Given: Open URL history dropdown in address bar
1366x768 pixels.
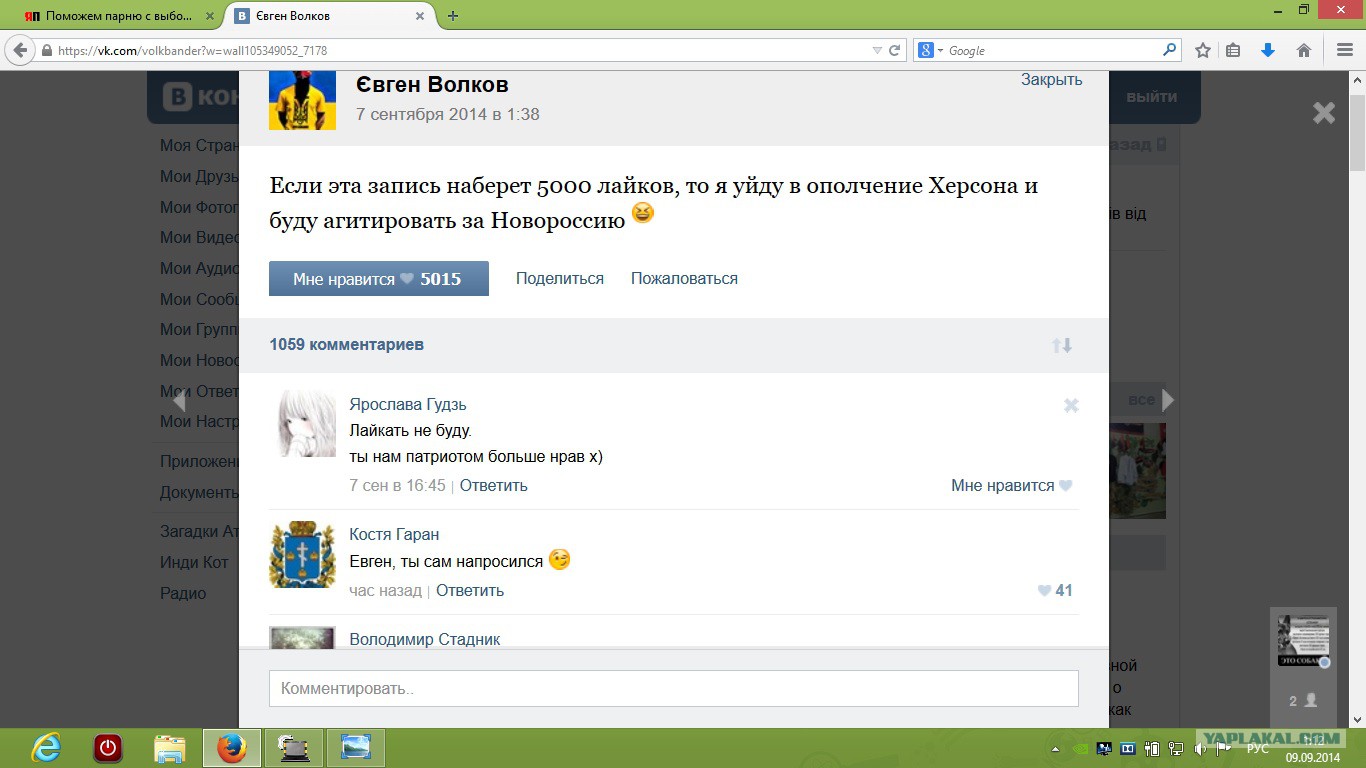Looking at the screenshot, I should point(877,50).
